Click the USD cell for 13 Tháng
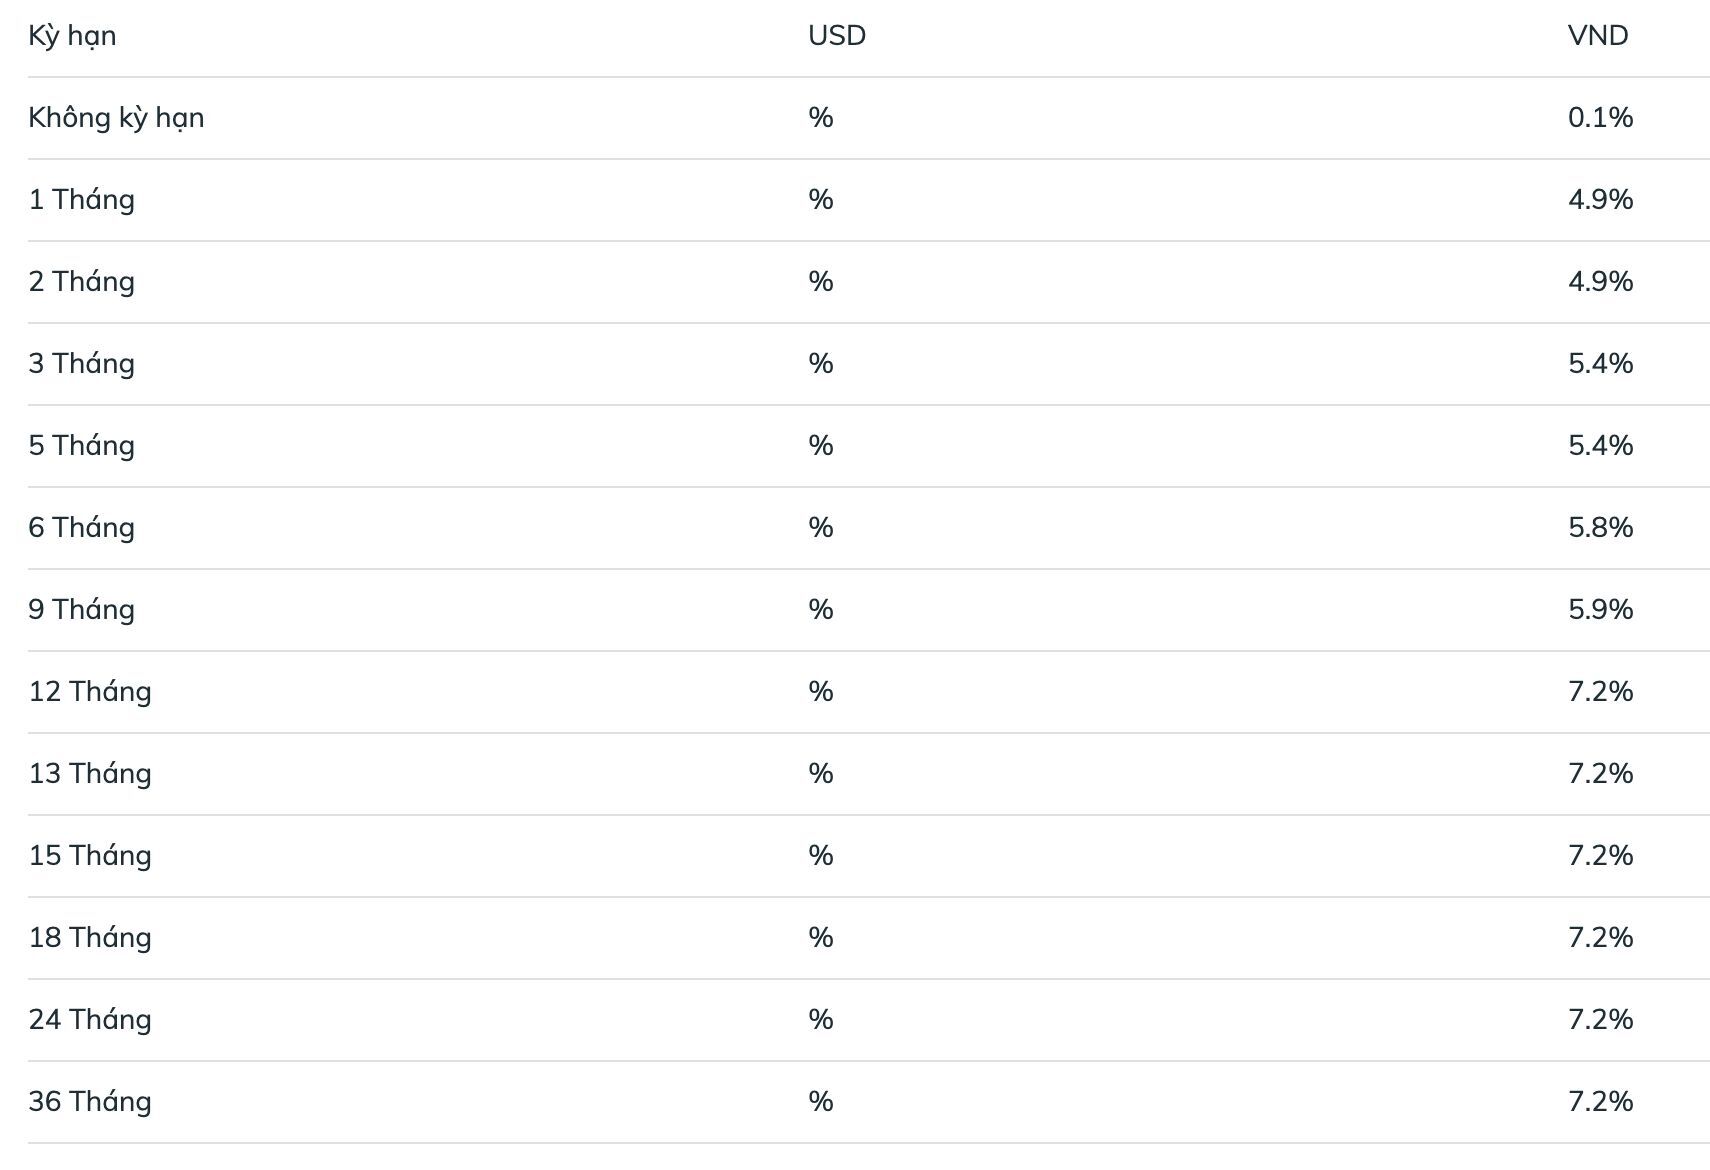The width and height of the screenshot is (1710, 1170). (x=821, y=774)
